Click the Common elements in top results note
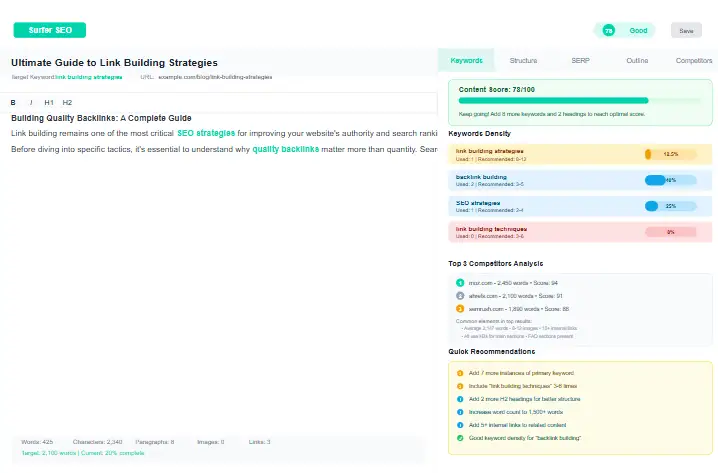718x473 pixels. click(x=494, y=321)
